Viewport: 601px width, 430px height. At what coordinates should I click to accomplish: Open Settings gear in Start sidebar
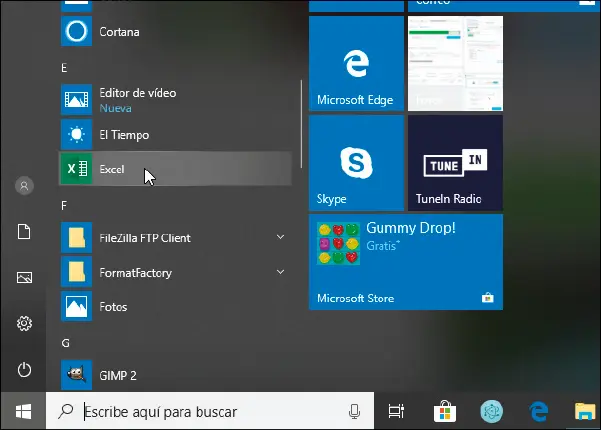pyautogui.click(x=25, y=323)
